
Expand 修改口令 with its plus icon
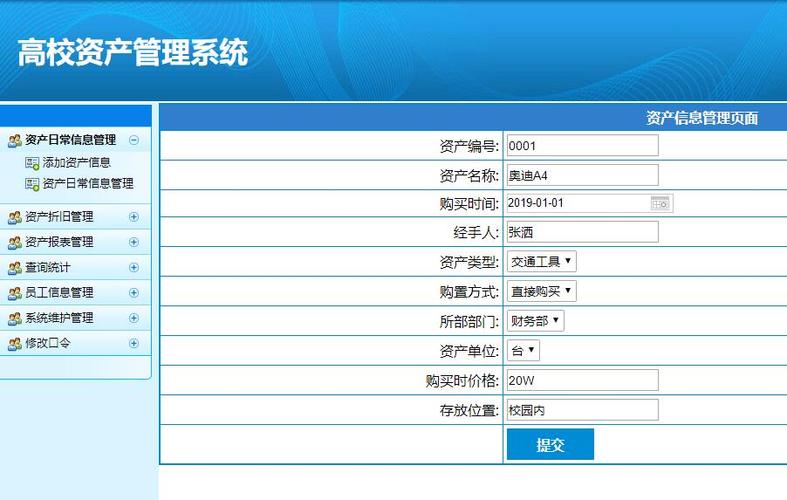(x=134, y=343)
